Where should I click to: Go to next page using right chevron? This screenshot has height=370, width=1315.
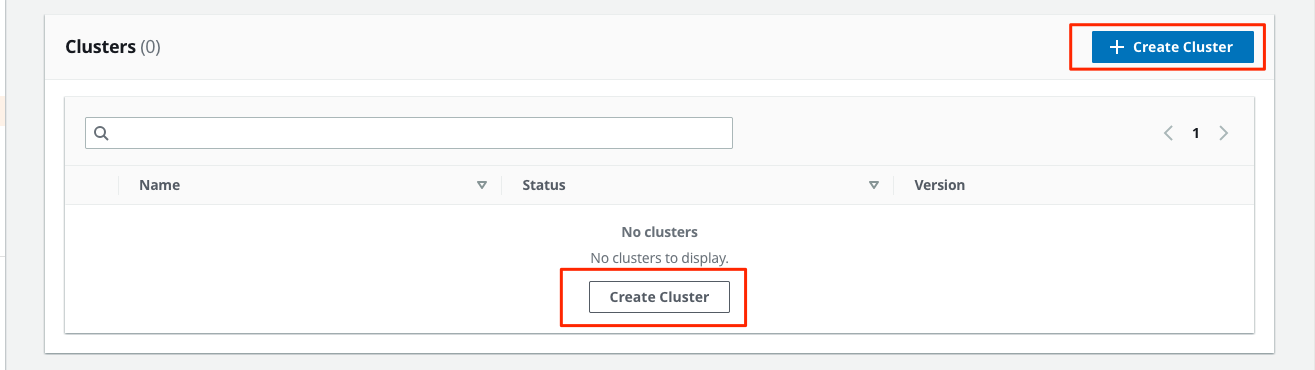(1223, 133)
